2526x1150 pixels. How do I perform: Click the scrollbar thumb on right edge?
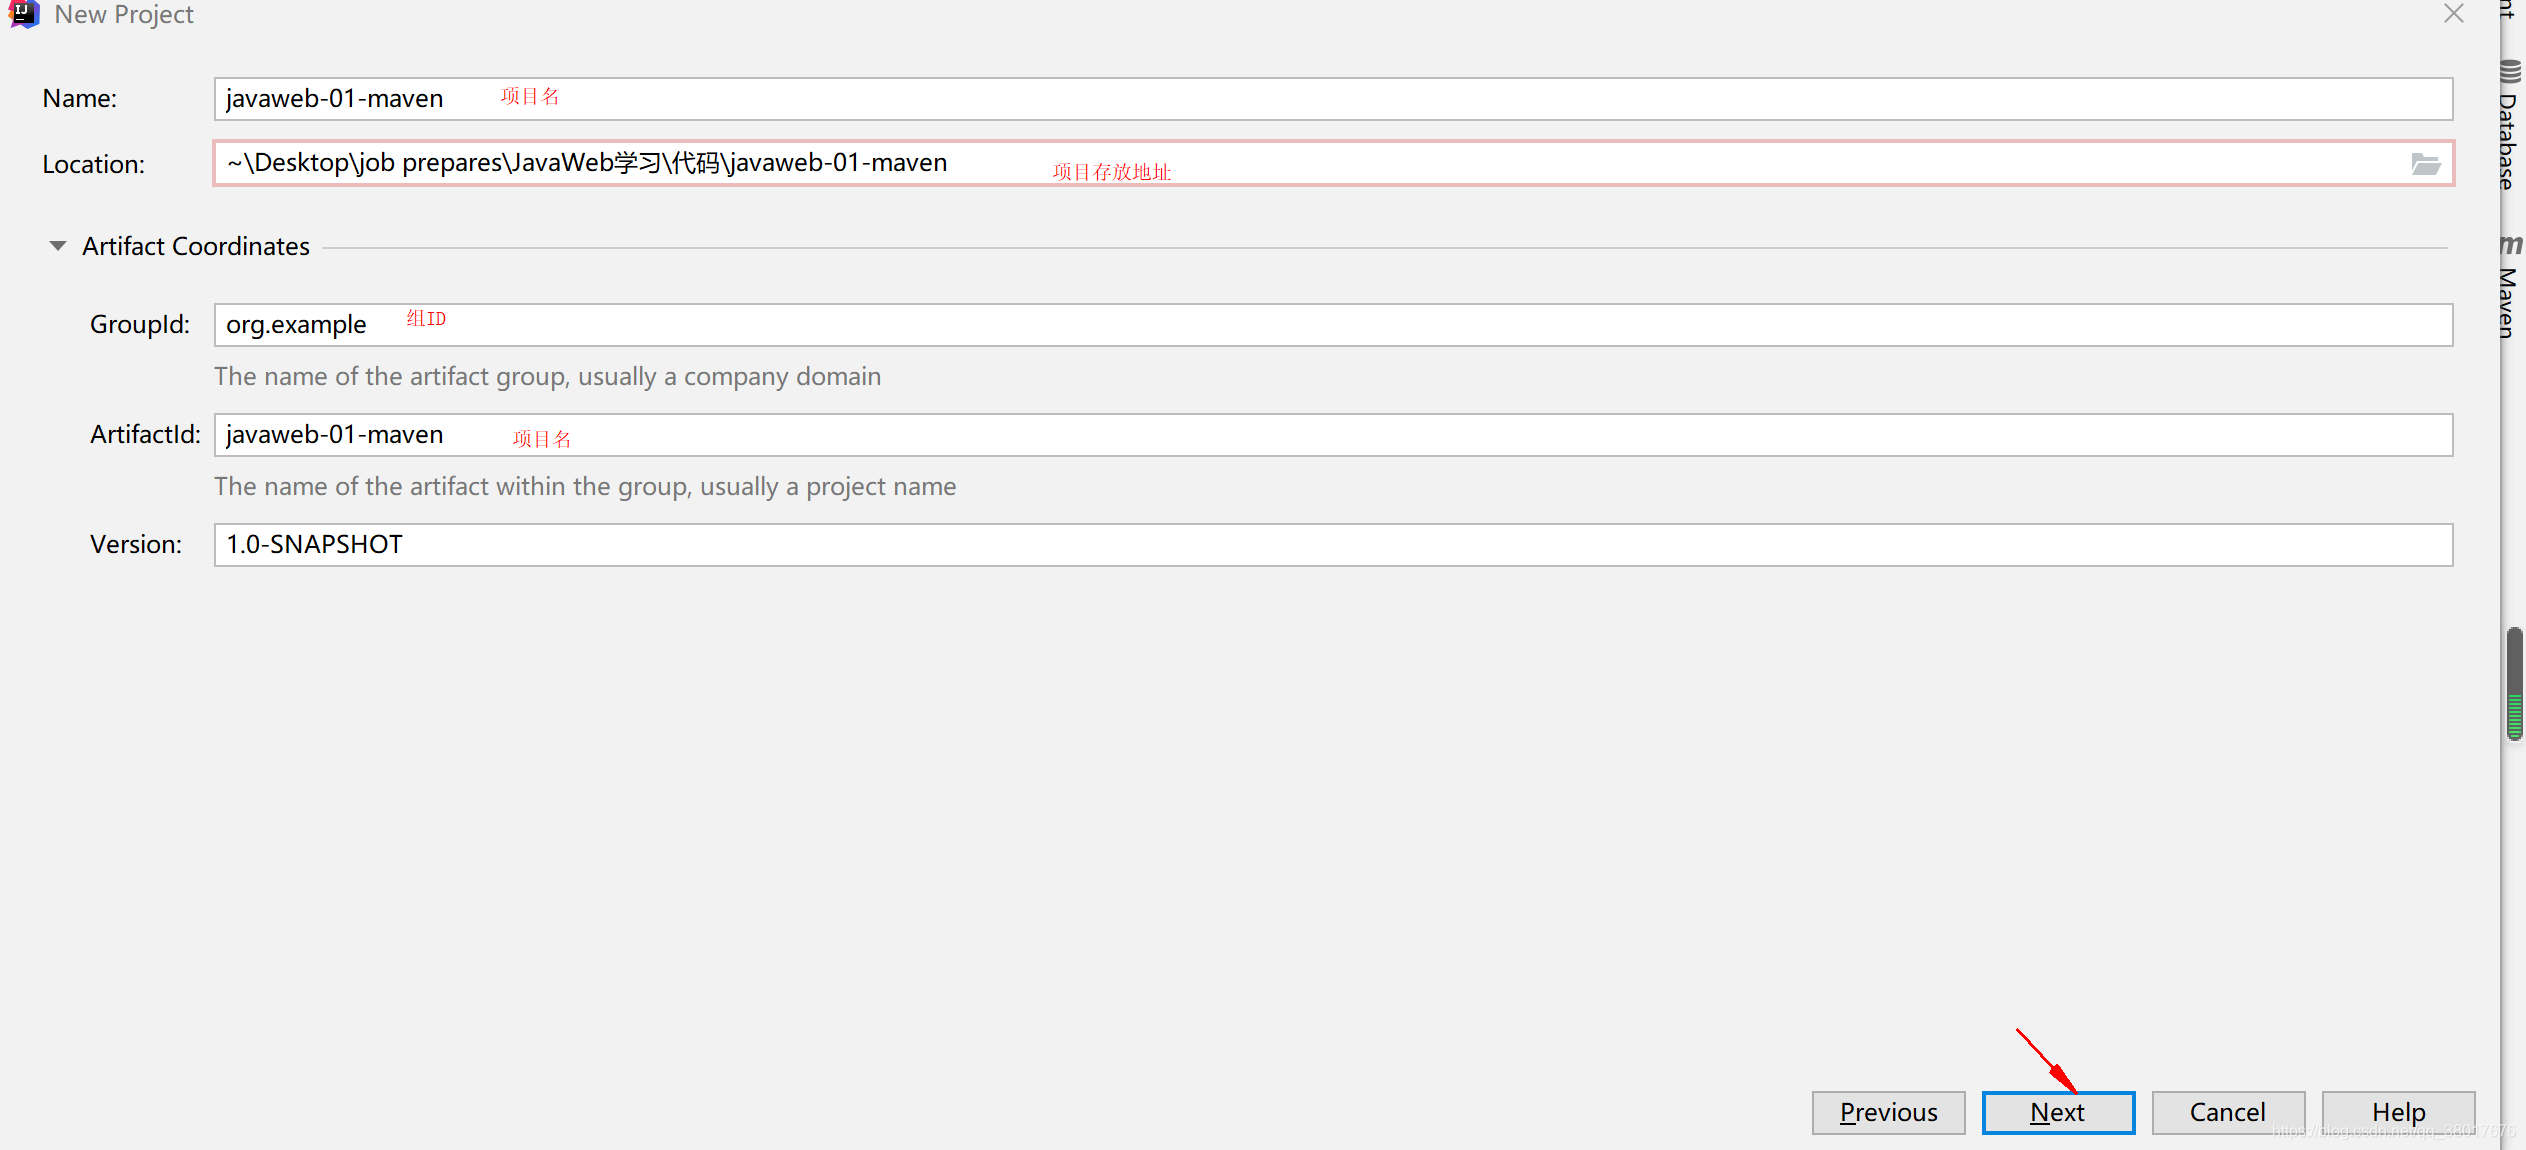point(2514,683)
